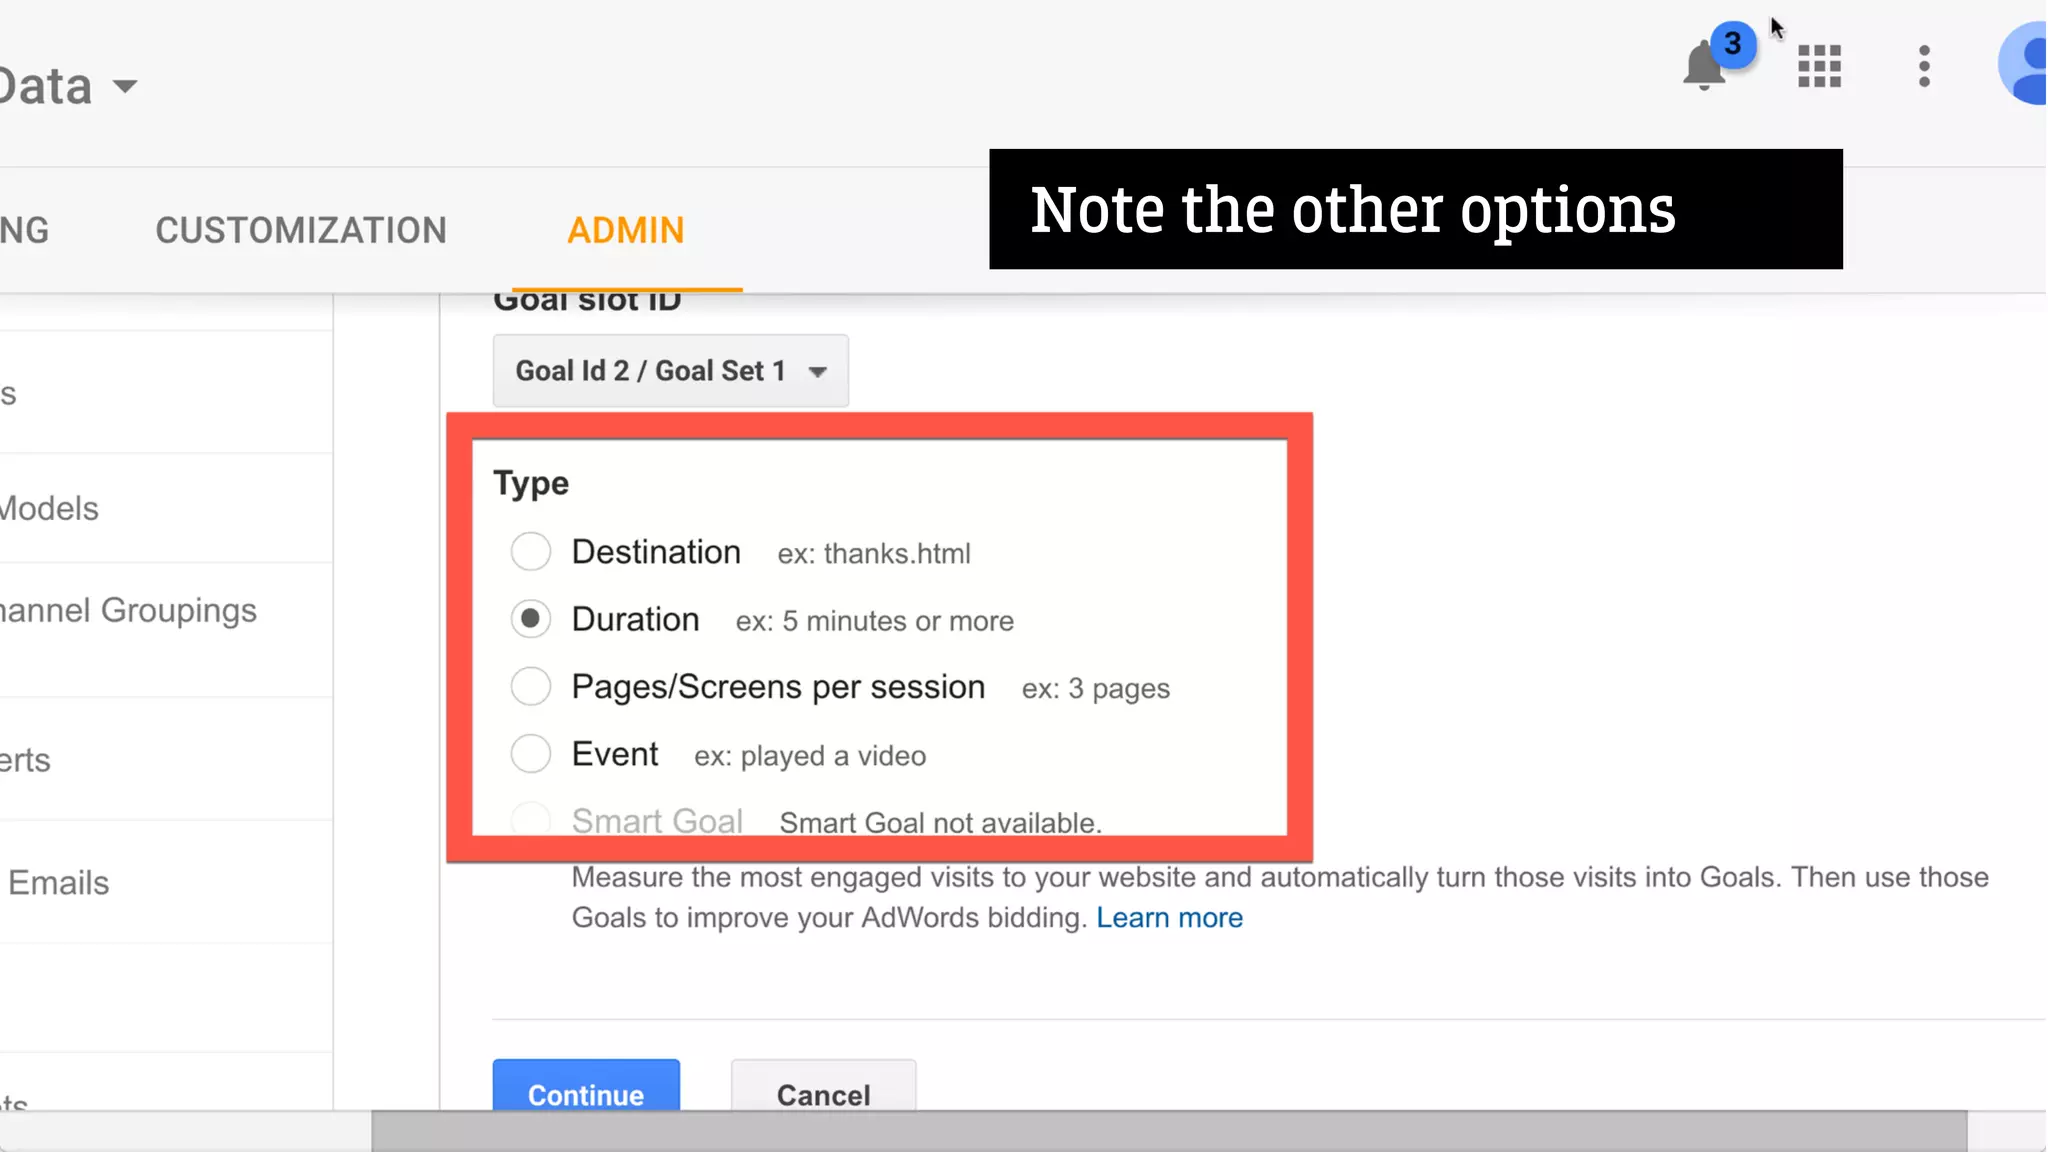
Task: Click the blue notification count badge
Action: (x=1732, y=44)
